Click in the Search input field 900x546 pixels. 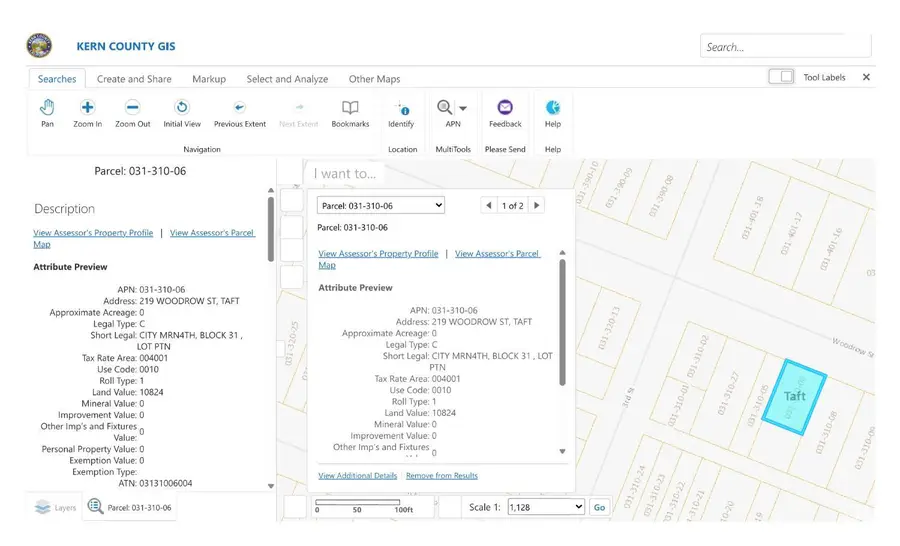pos(785,47)
